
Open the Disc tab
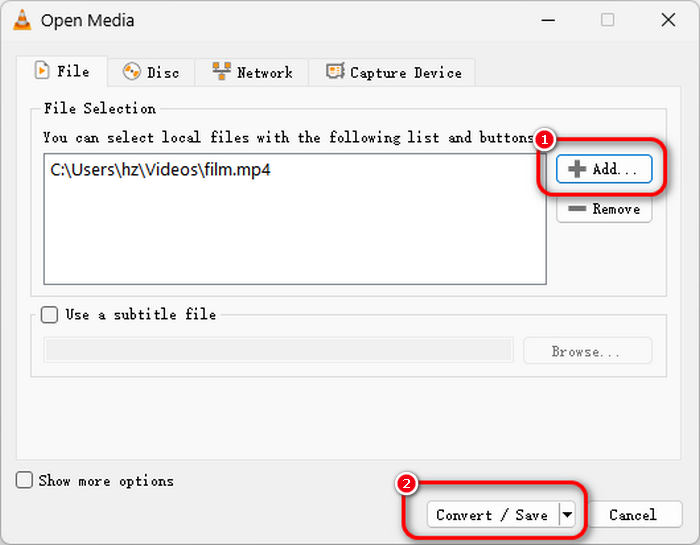tap(151, 72)
